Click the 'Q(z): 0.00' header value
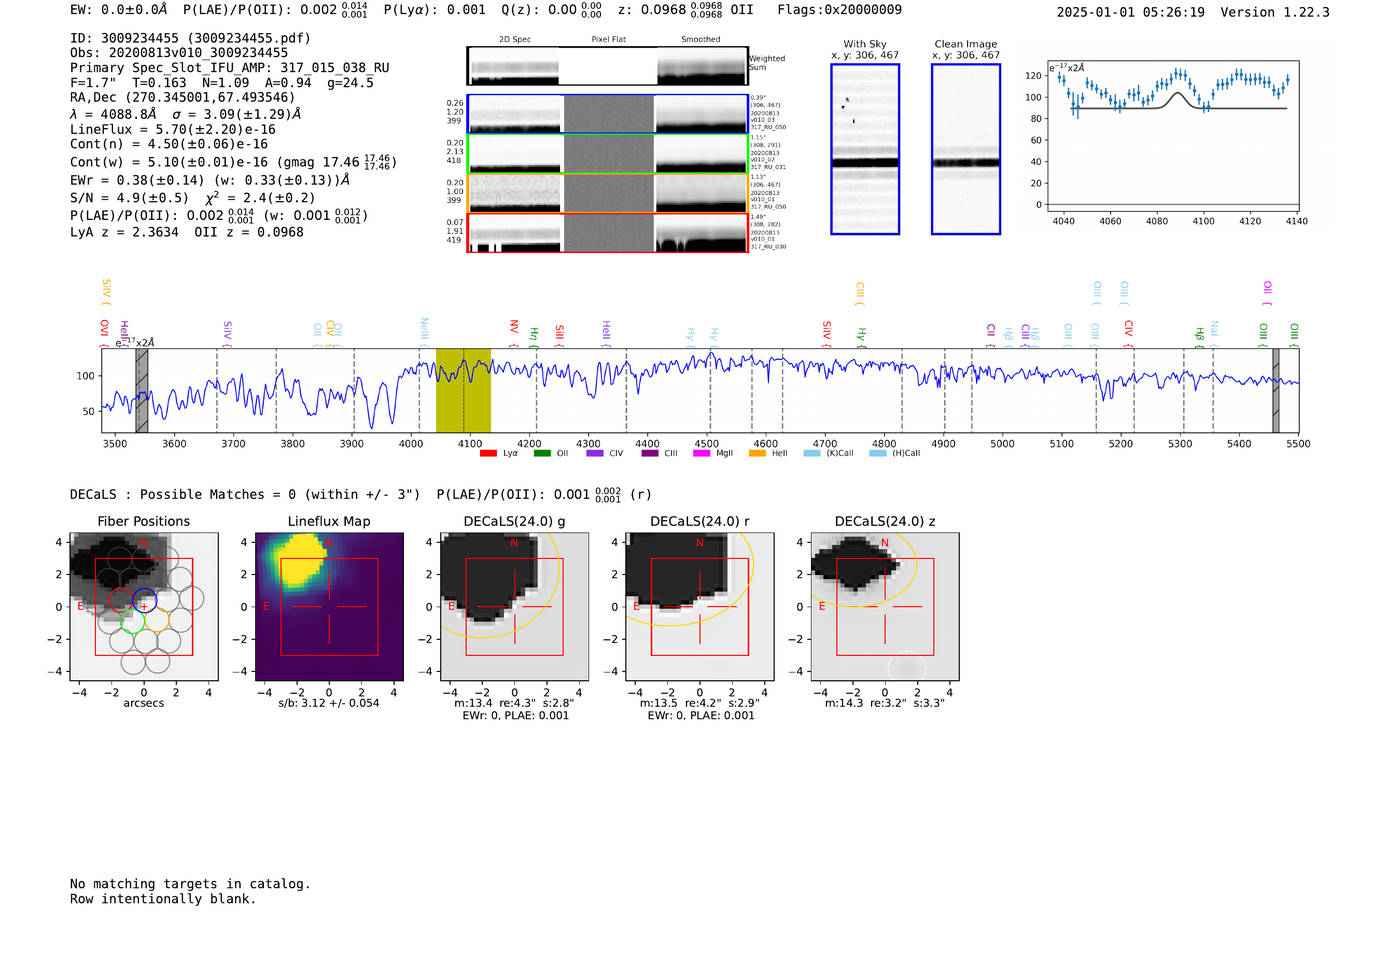This screenshot has height=953, width=1400. click(x=552, y=10)
